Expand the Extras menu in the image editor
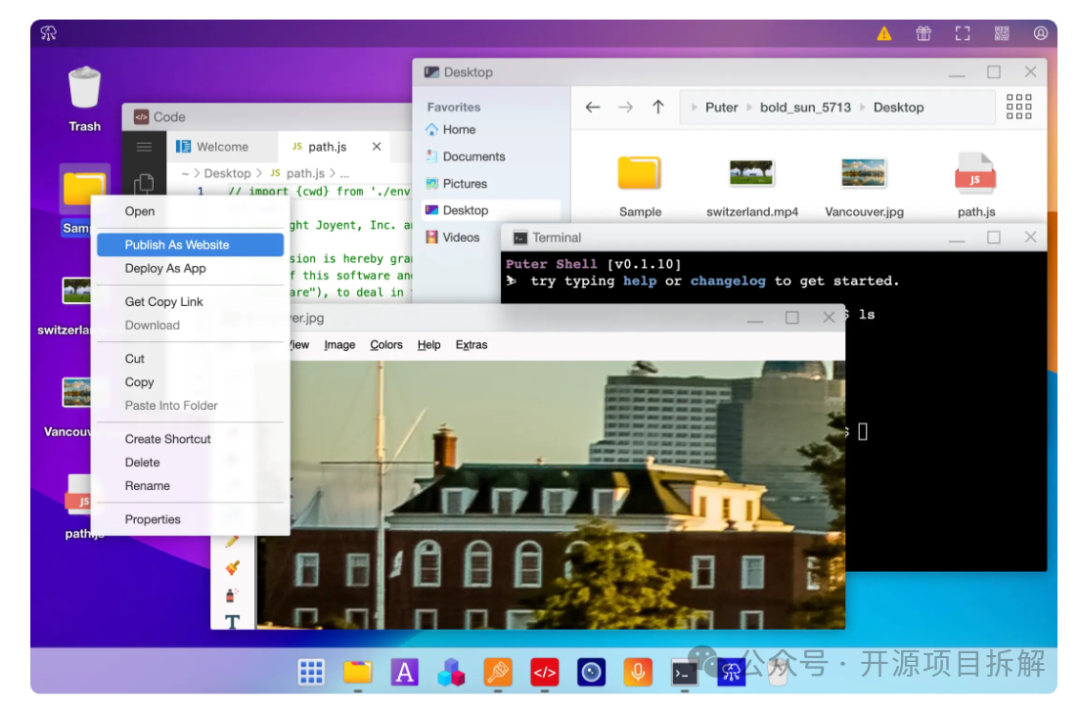1080x706 pixels. click(471, 345)
